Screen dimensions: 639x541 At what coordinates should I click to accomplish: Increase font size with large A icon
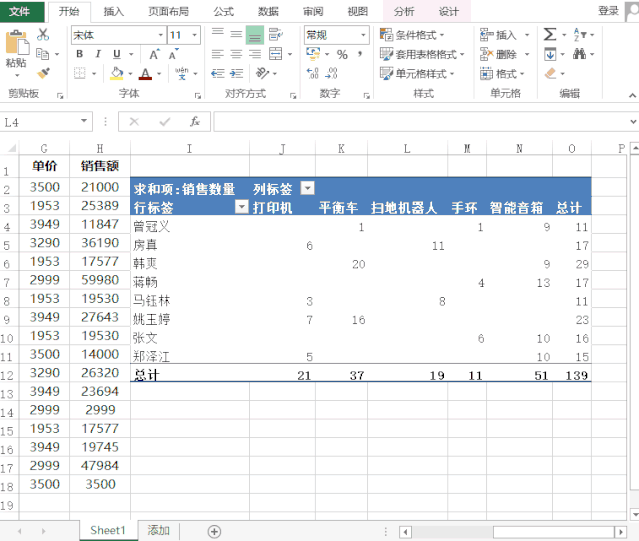tap(154, 54)
